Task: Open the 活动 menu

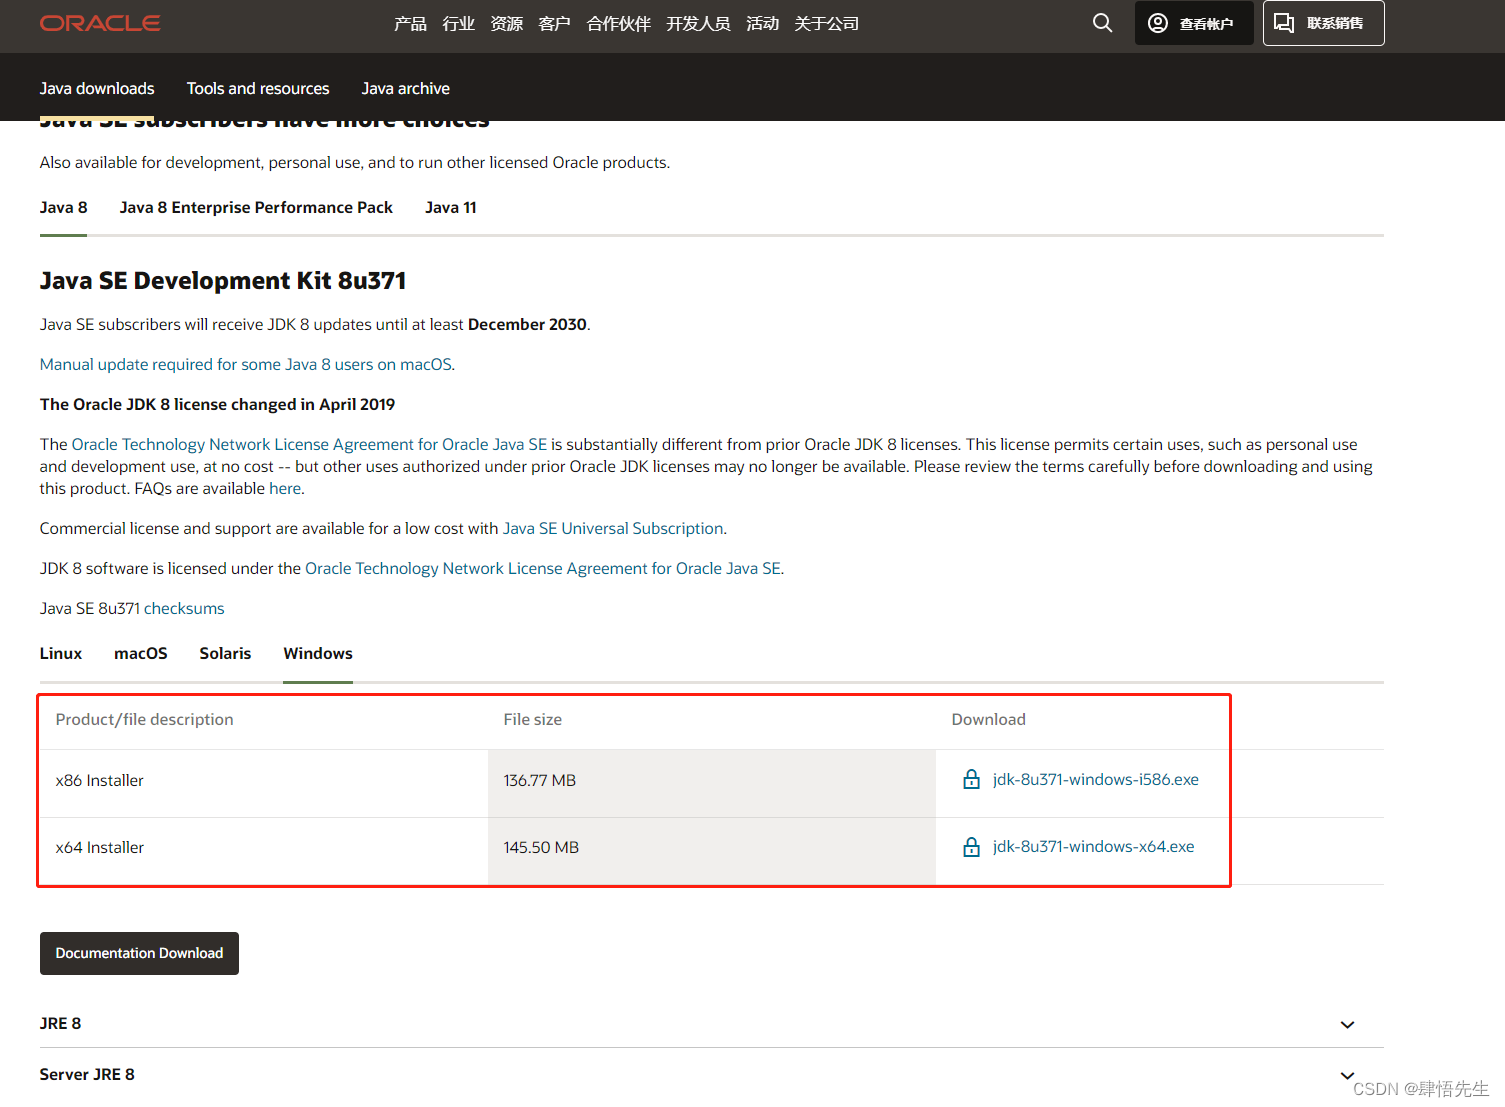Action: pos(762,23)
